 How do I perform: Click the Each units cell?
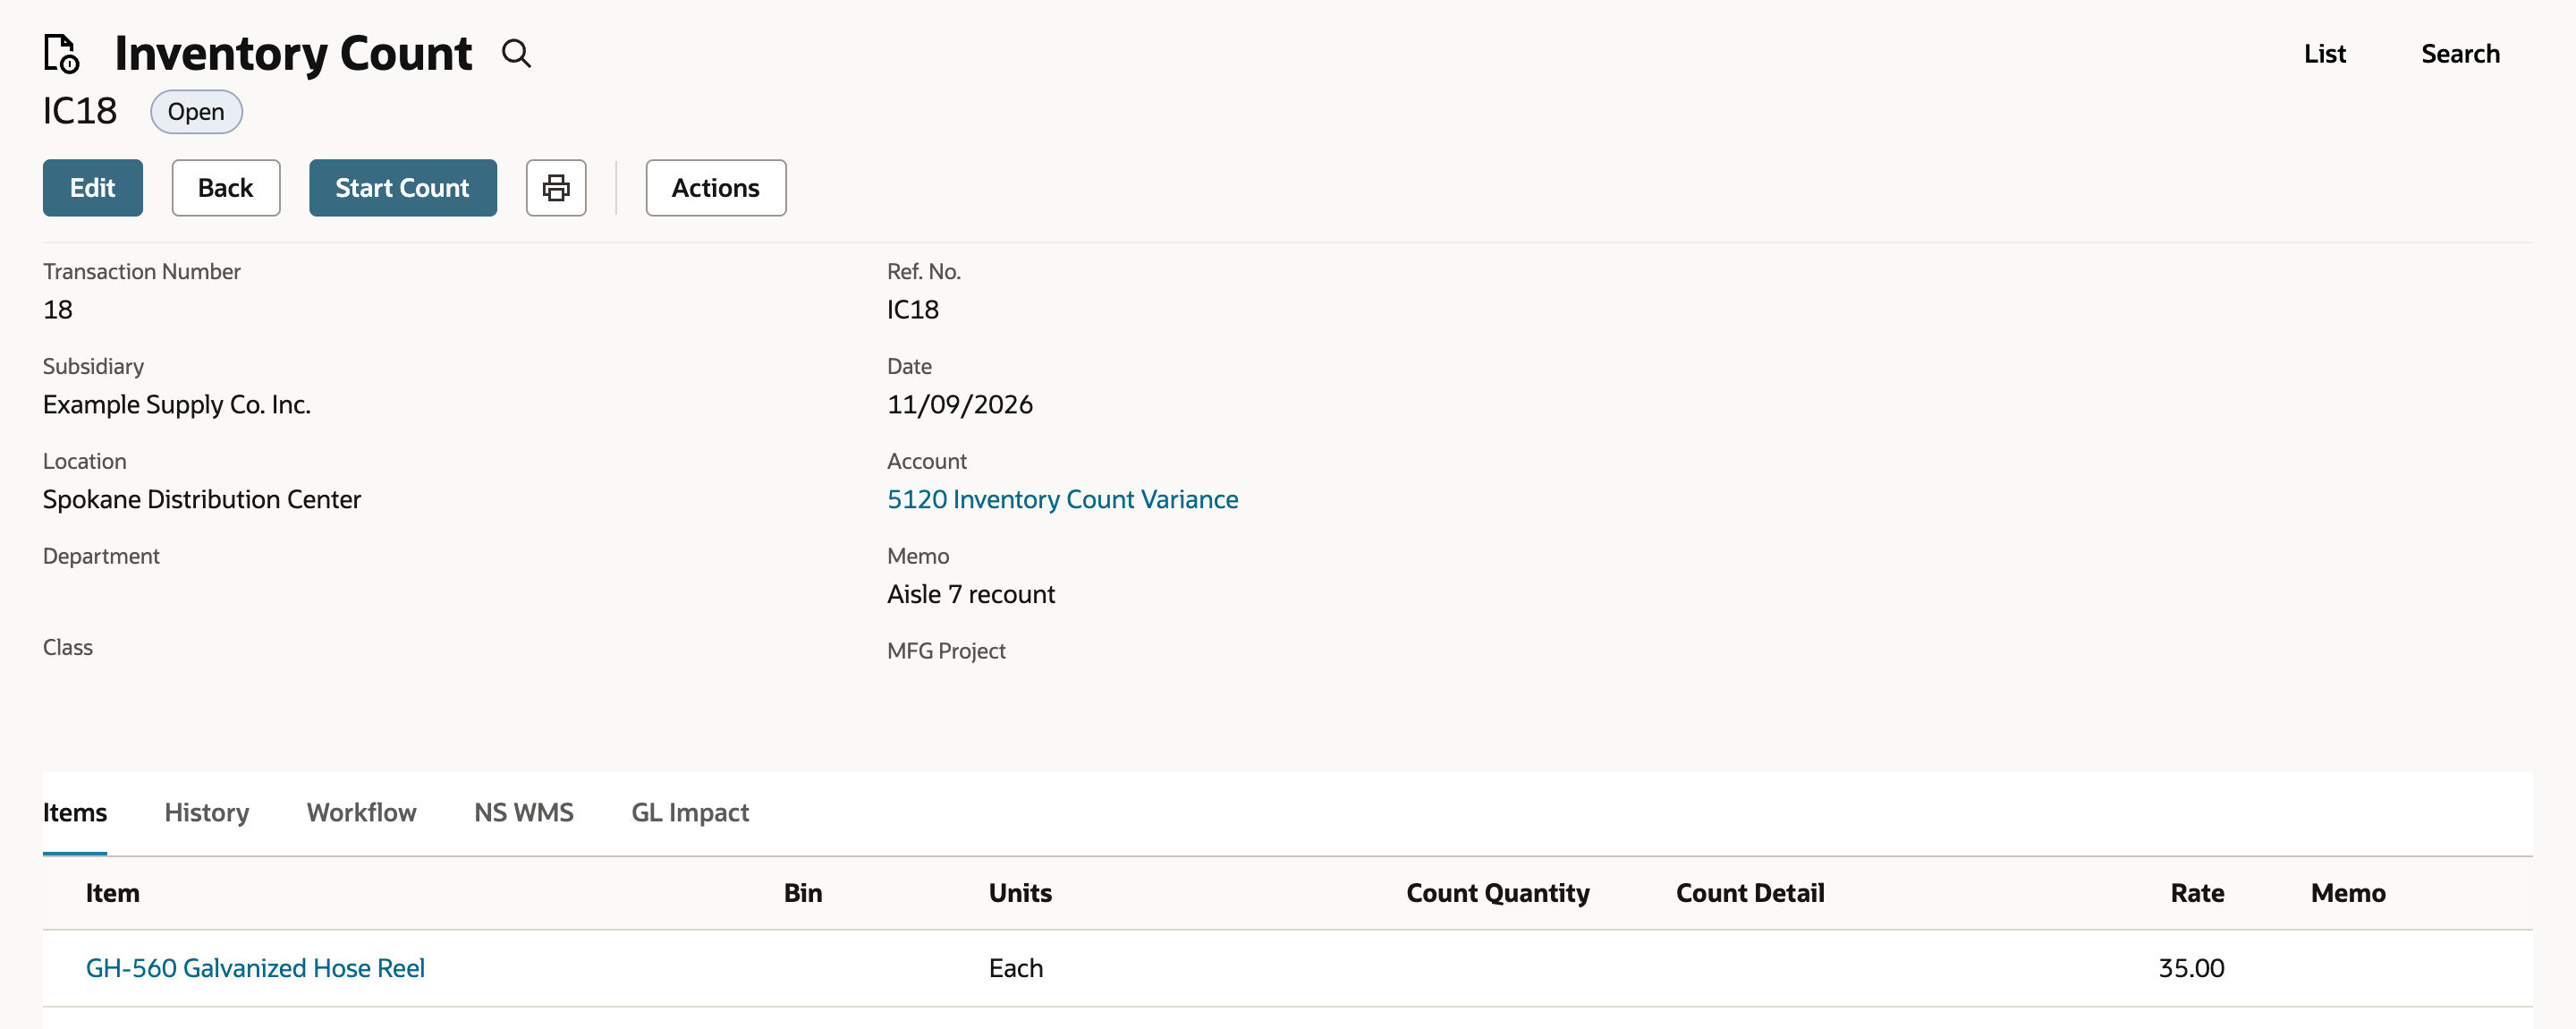point(1016,968)
